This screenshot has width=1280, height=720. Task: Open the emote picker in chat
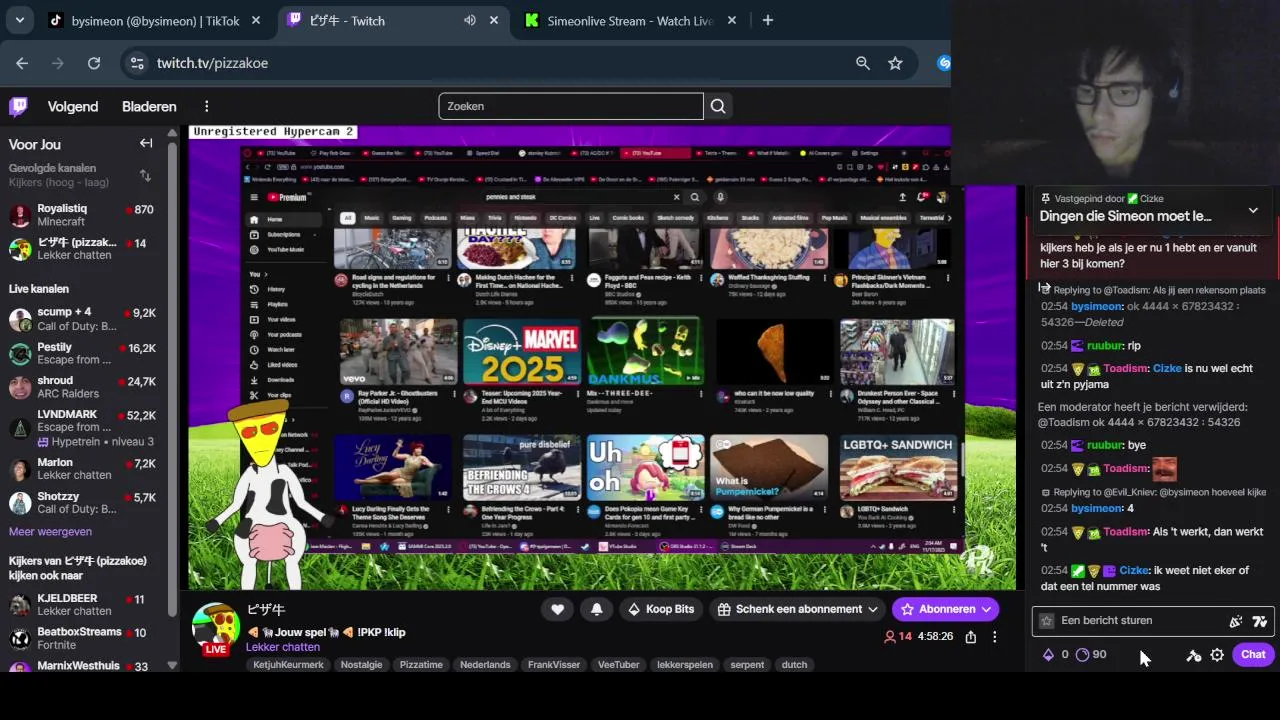click(x=1236, y=621)
